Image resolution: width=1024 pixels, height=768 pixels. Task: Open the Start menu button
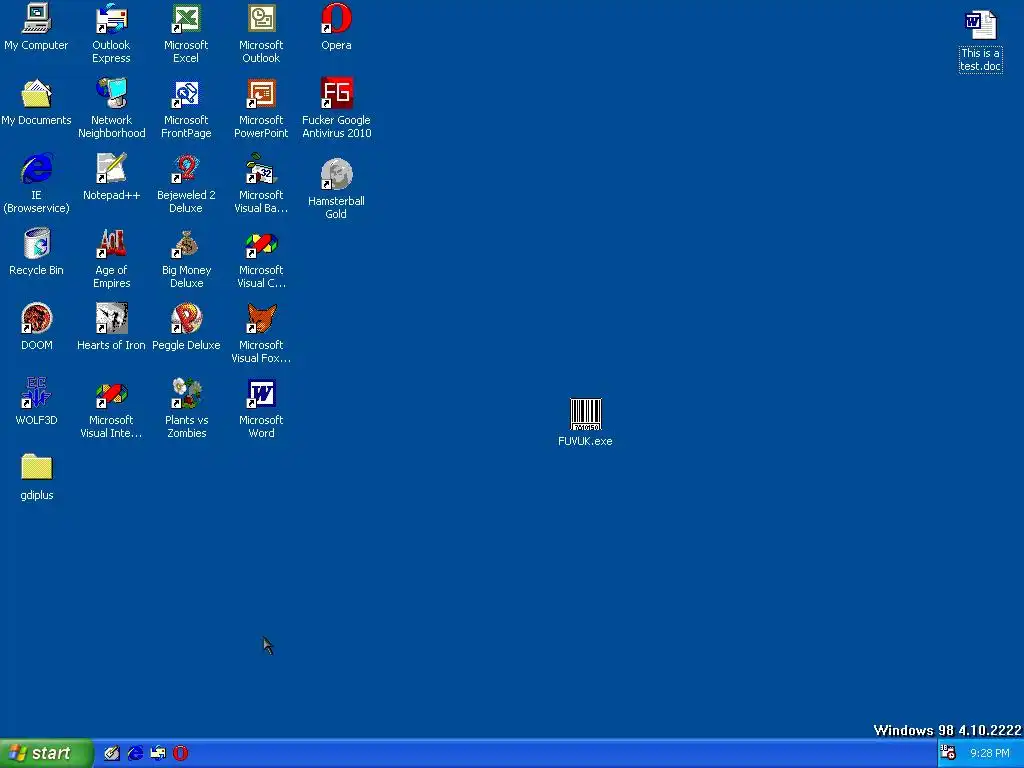tap(46, 753)
